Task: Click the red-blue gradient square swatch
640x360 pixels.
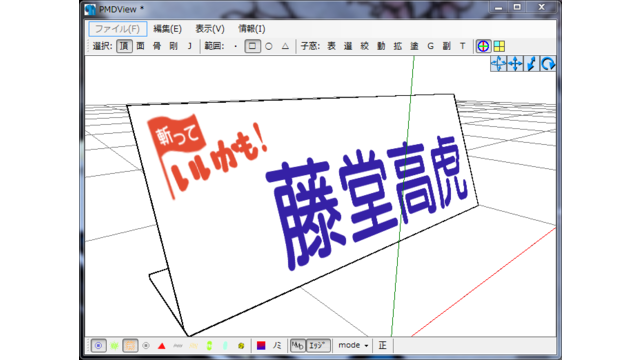Action: 261,346
